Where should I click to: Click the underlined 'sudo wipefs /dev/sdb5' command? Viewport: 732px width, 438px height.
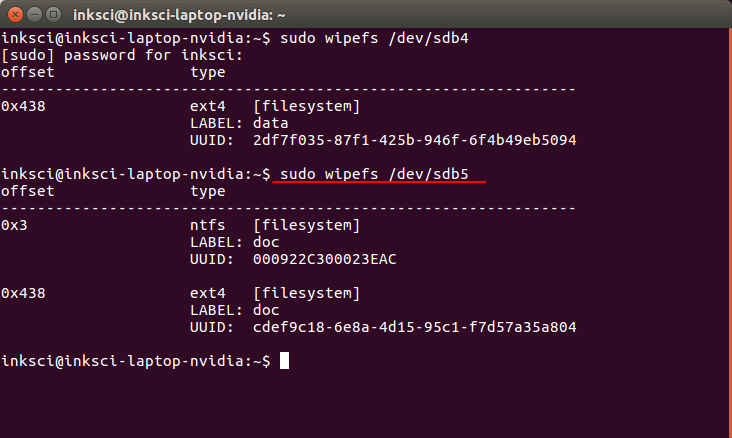377,174
